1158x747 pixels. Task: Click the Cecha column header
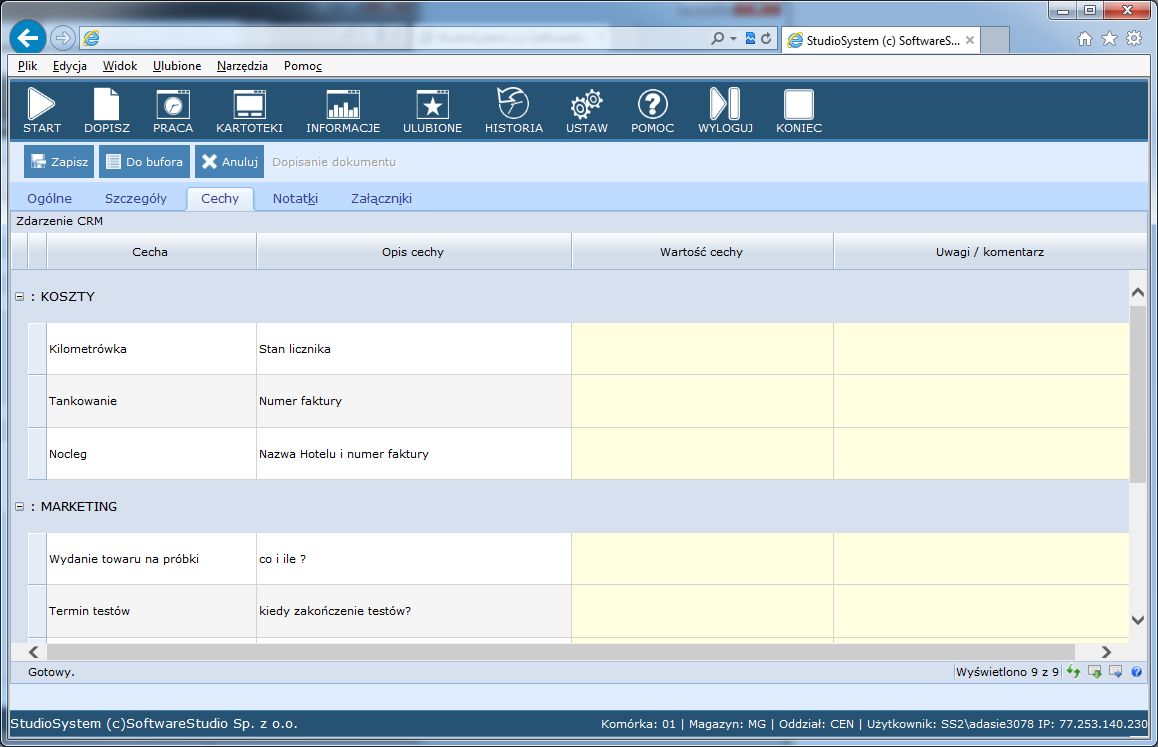coord(151,252)
